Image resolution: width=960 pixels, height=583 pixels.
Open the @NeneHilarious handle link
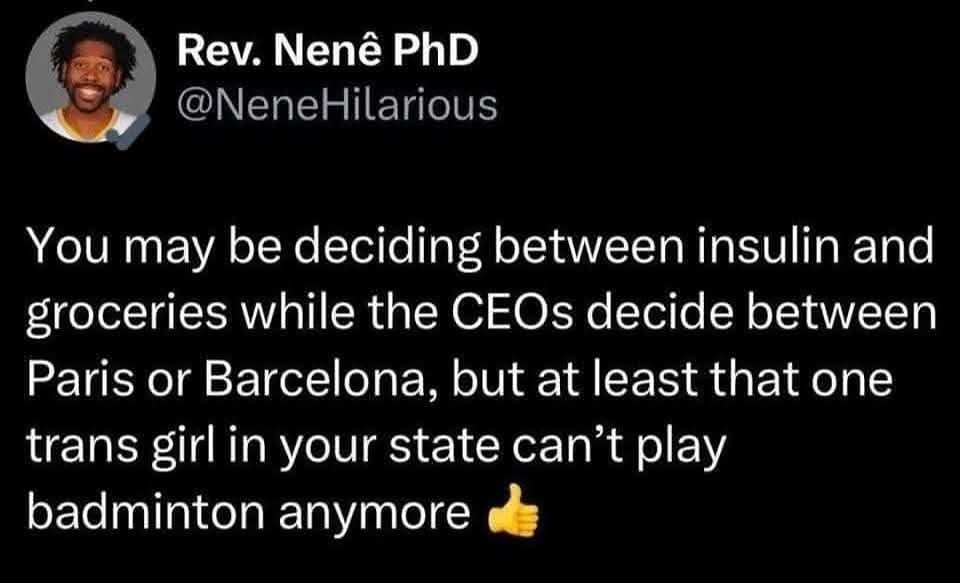click(335, 103)
